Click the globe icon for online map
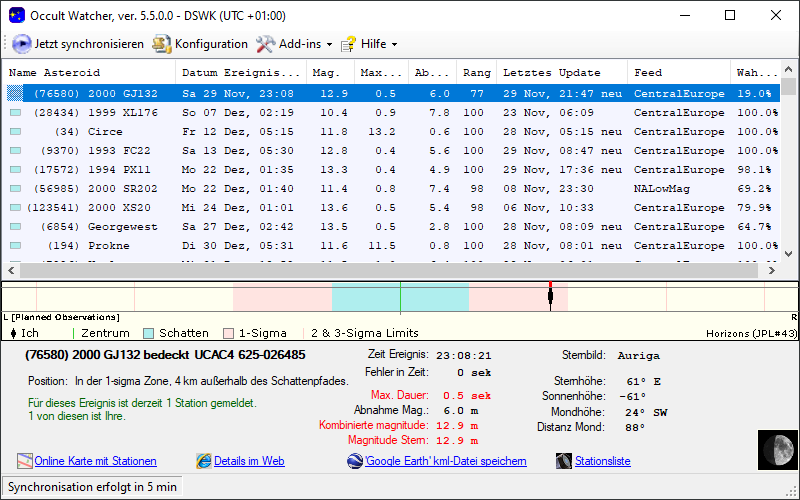Screen dimensions: 800x500 (25, 461)
